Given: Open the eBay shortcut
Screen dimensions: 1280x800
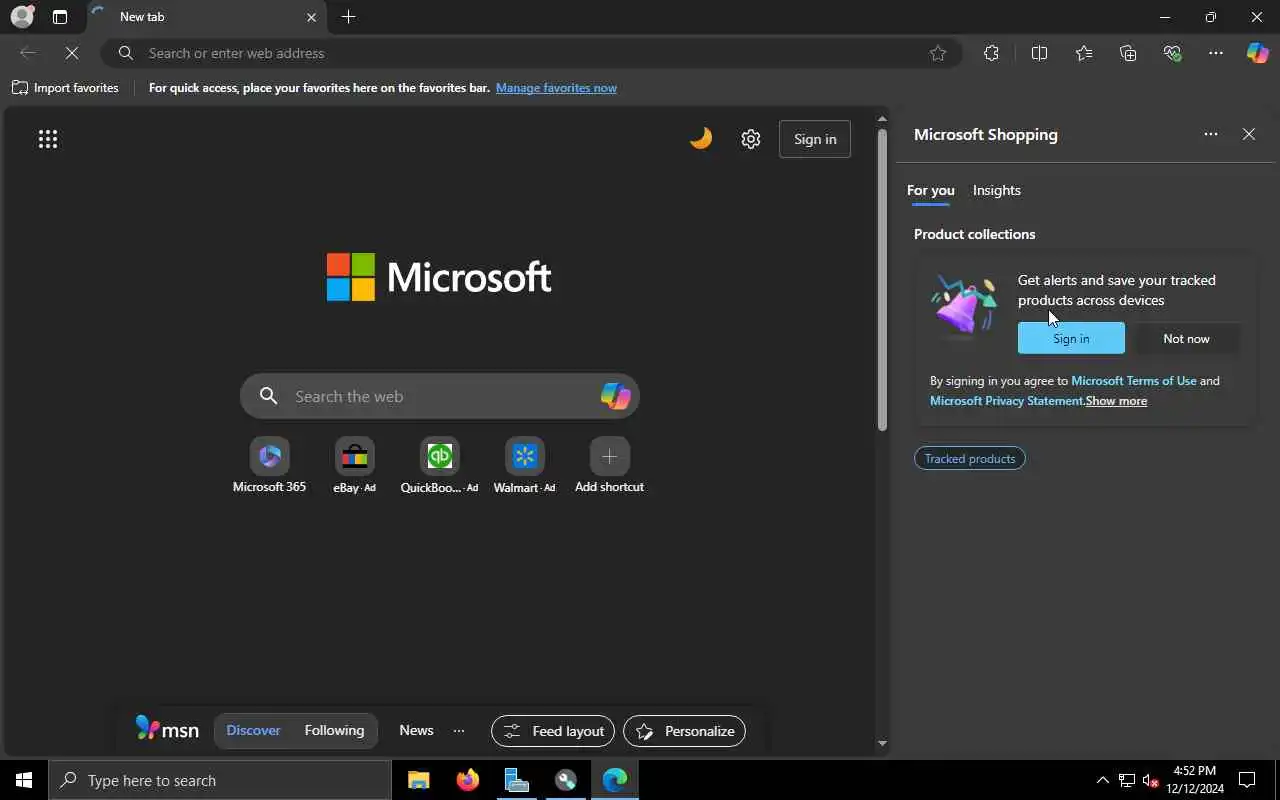Looking at the screenshot, I should click(354, 466).
